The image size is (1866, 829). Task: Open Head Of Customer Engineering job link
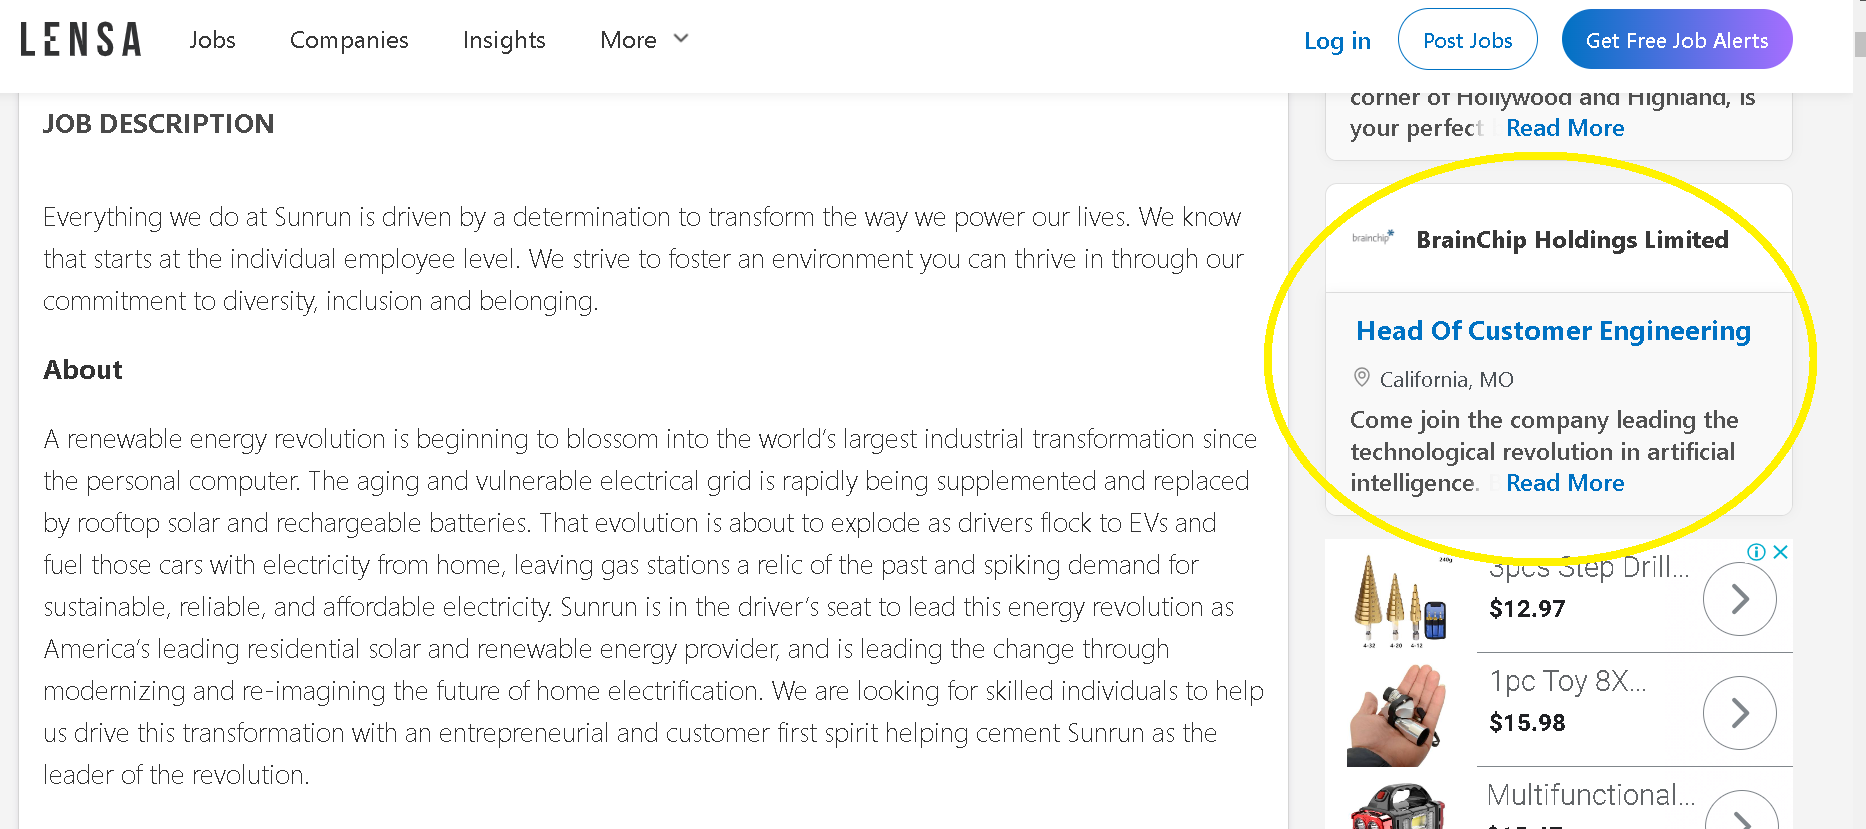coord(1553,331)
